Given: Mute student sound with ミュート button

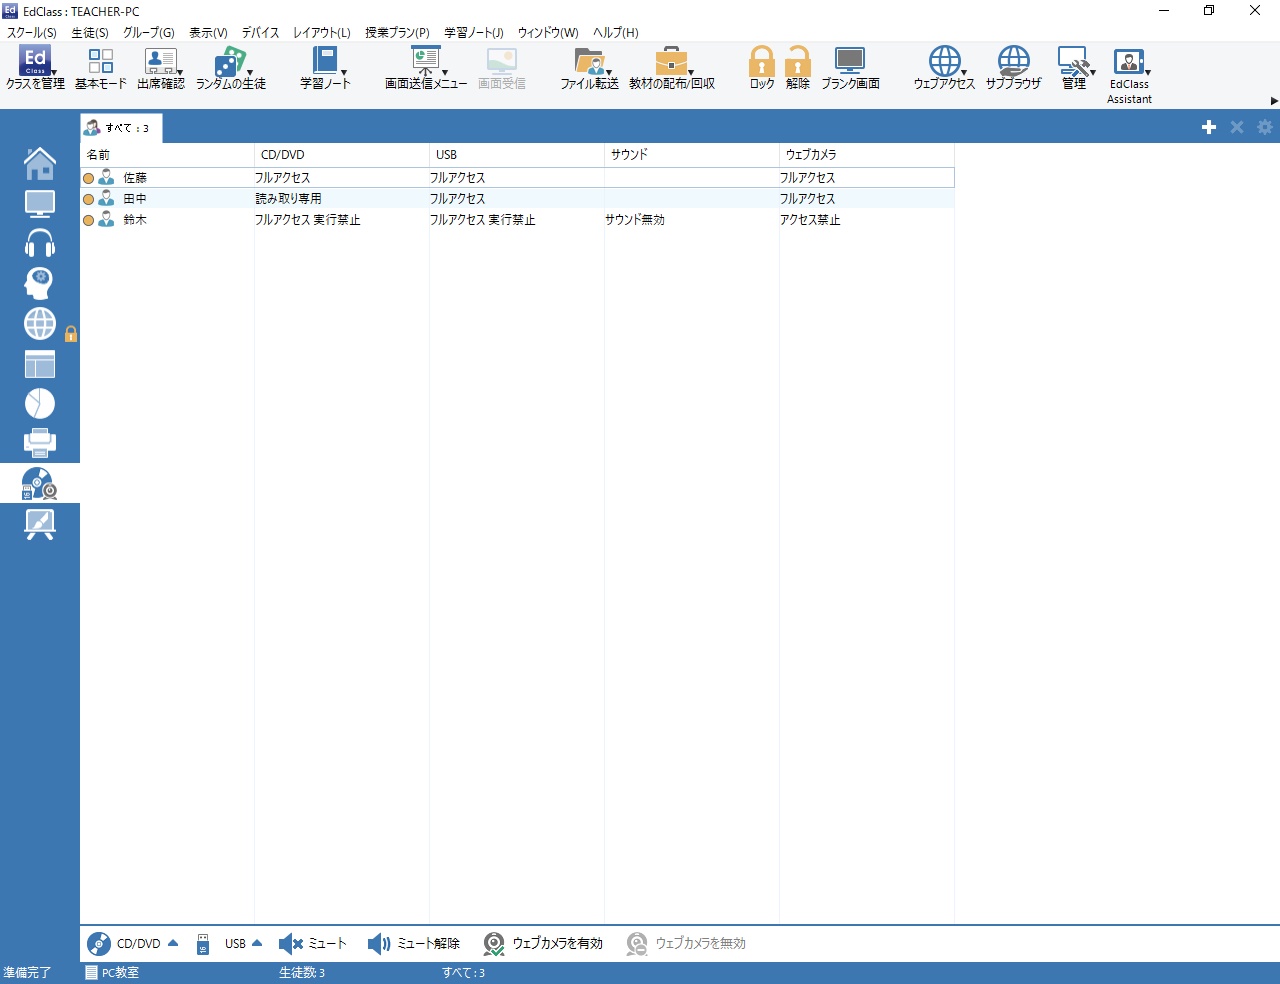Looking at the screenshot, I should (313, 944).
